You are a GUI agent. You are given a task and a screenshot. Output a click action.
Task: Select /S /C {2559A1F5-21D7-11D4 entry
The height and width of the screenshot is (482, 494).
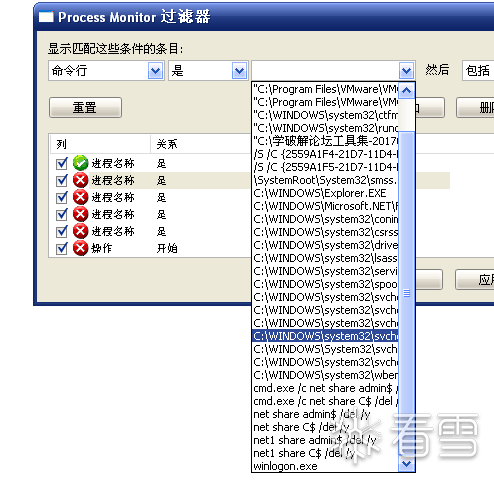(x=325, y=167)
